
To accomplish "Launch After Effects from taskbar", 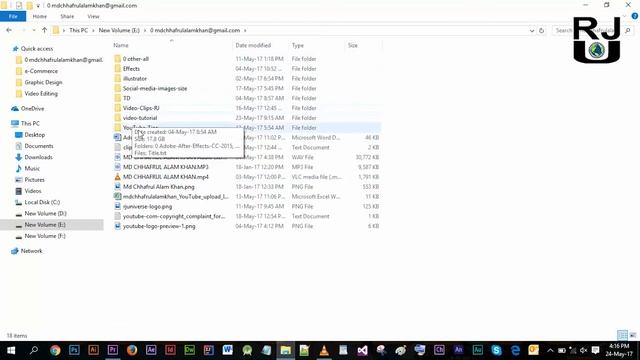I will (151, 350).
